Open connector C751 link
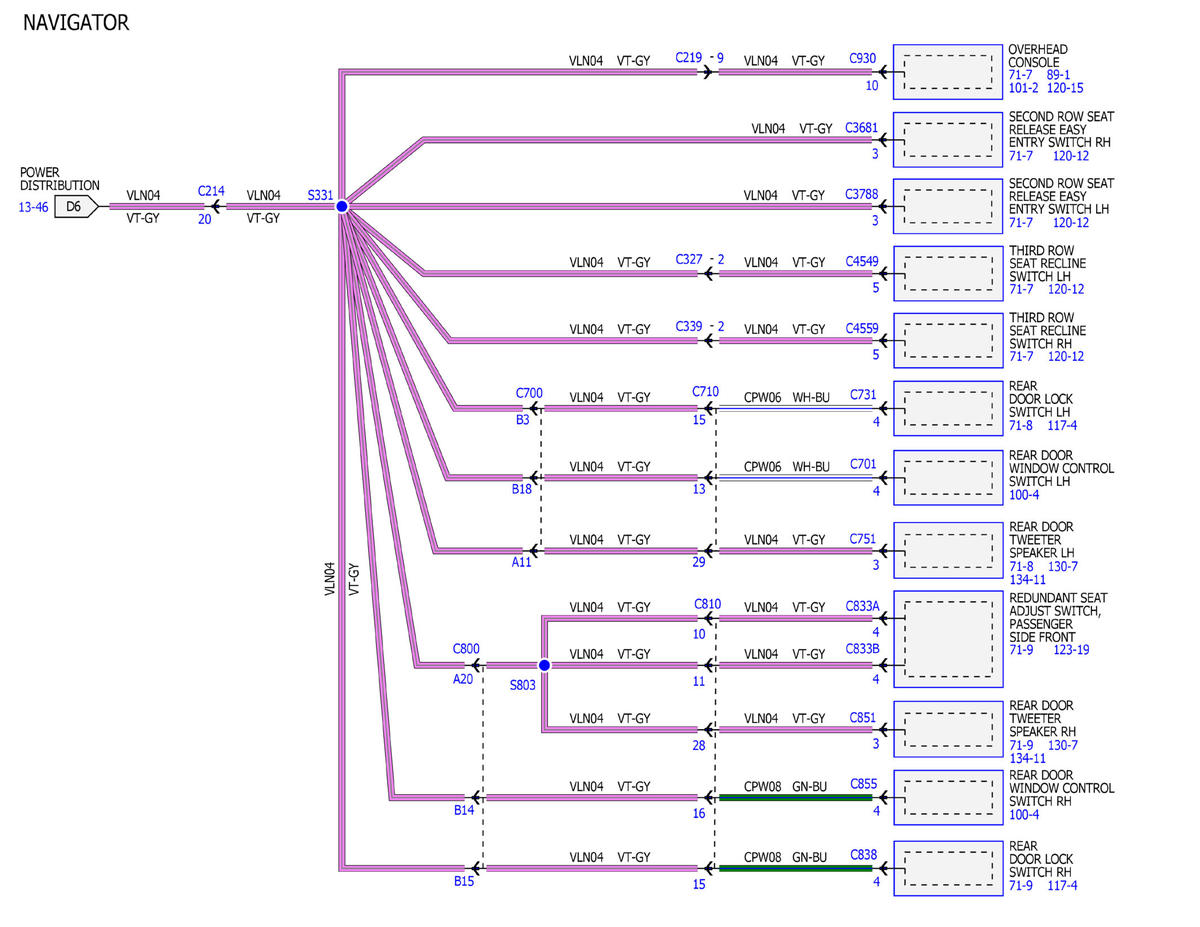Screen dimensions: 1200x927 tap(863, 539)
